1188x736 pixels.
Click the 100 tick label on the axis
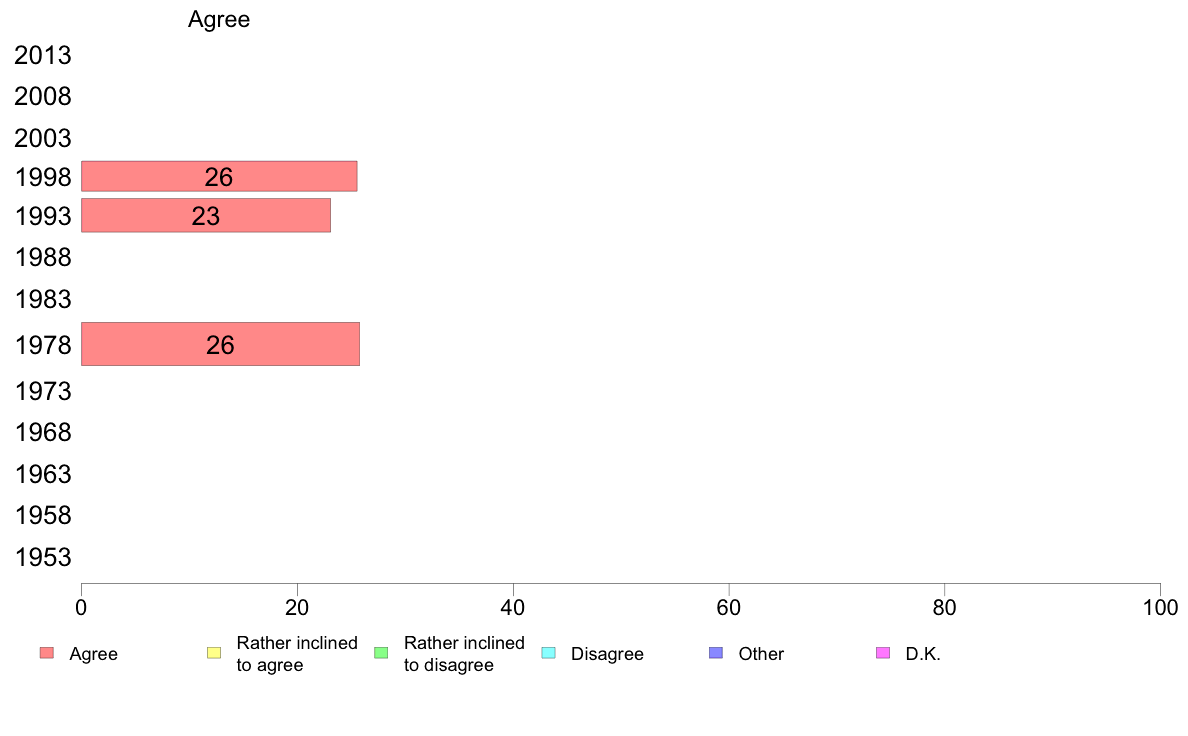(1160, 607)
